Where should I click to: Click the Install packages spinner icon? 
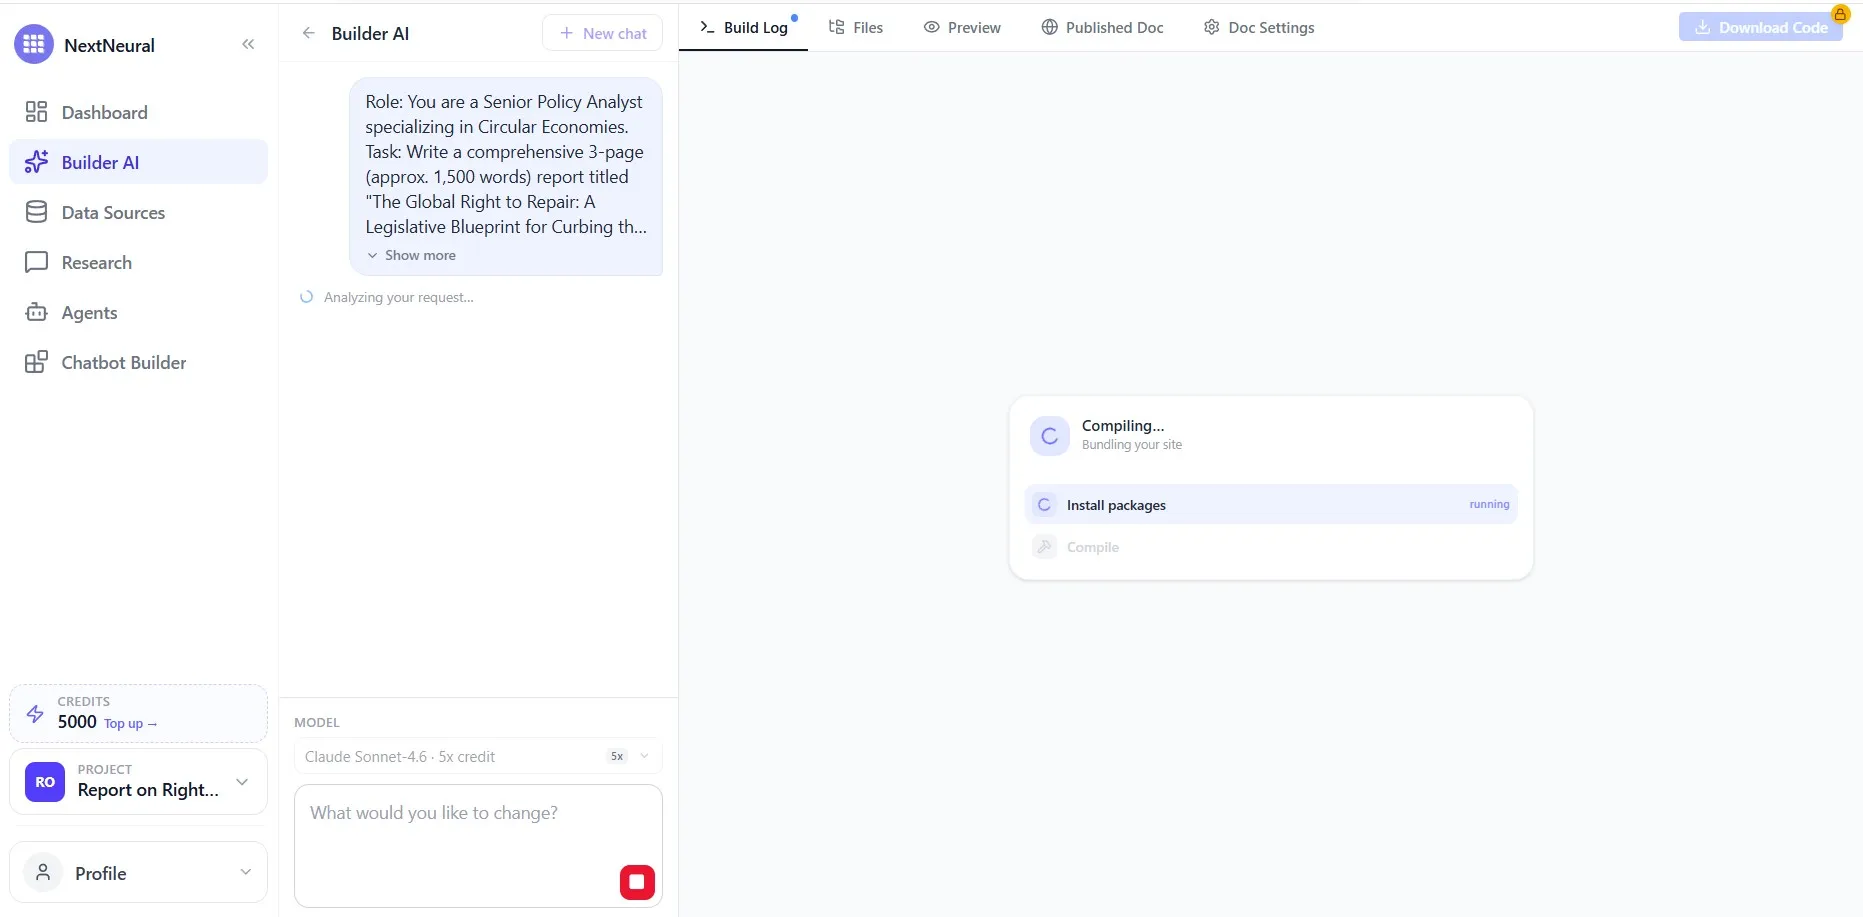click(x=1044, y=505)
